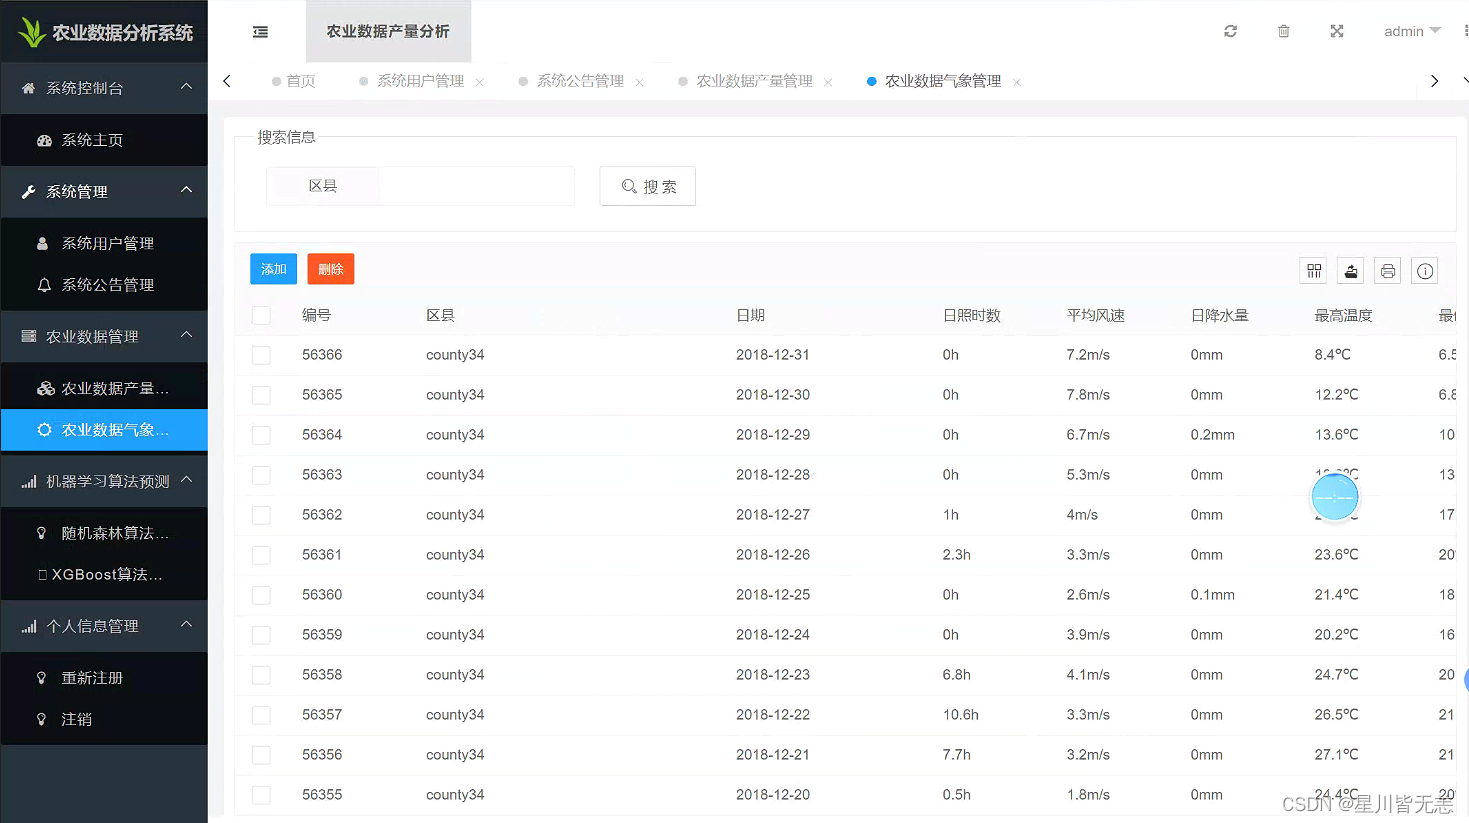Close the 农业数据产量管理 tab
1469x823 pixels.
click(x=828, y=82)
